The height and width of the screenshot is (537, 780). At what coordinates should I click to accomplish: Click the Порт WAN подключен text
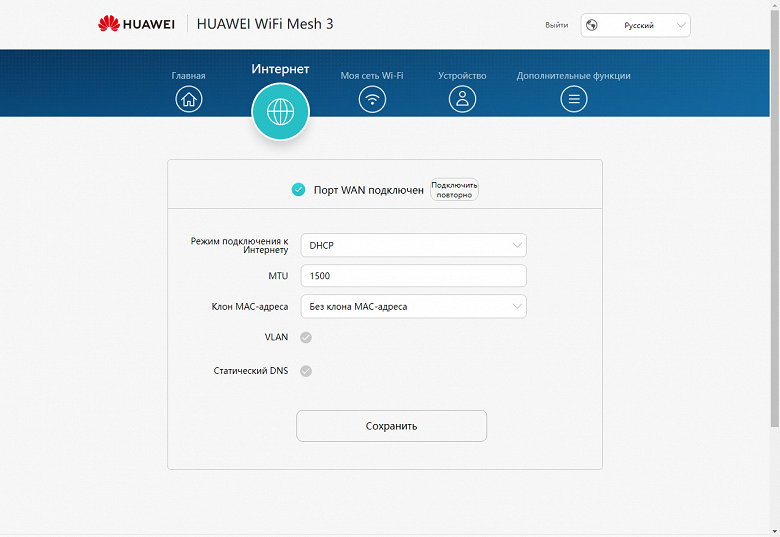(369, 190)
